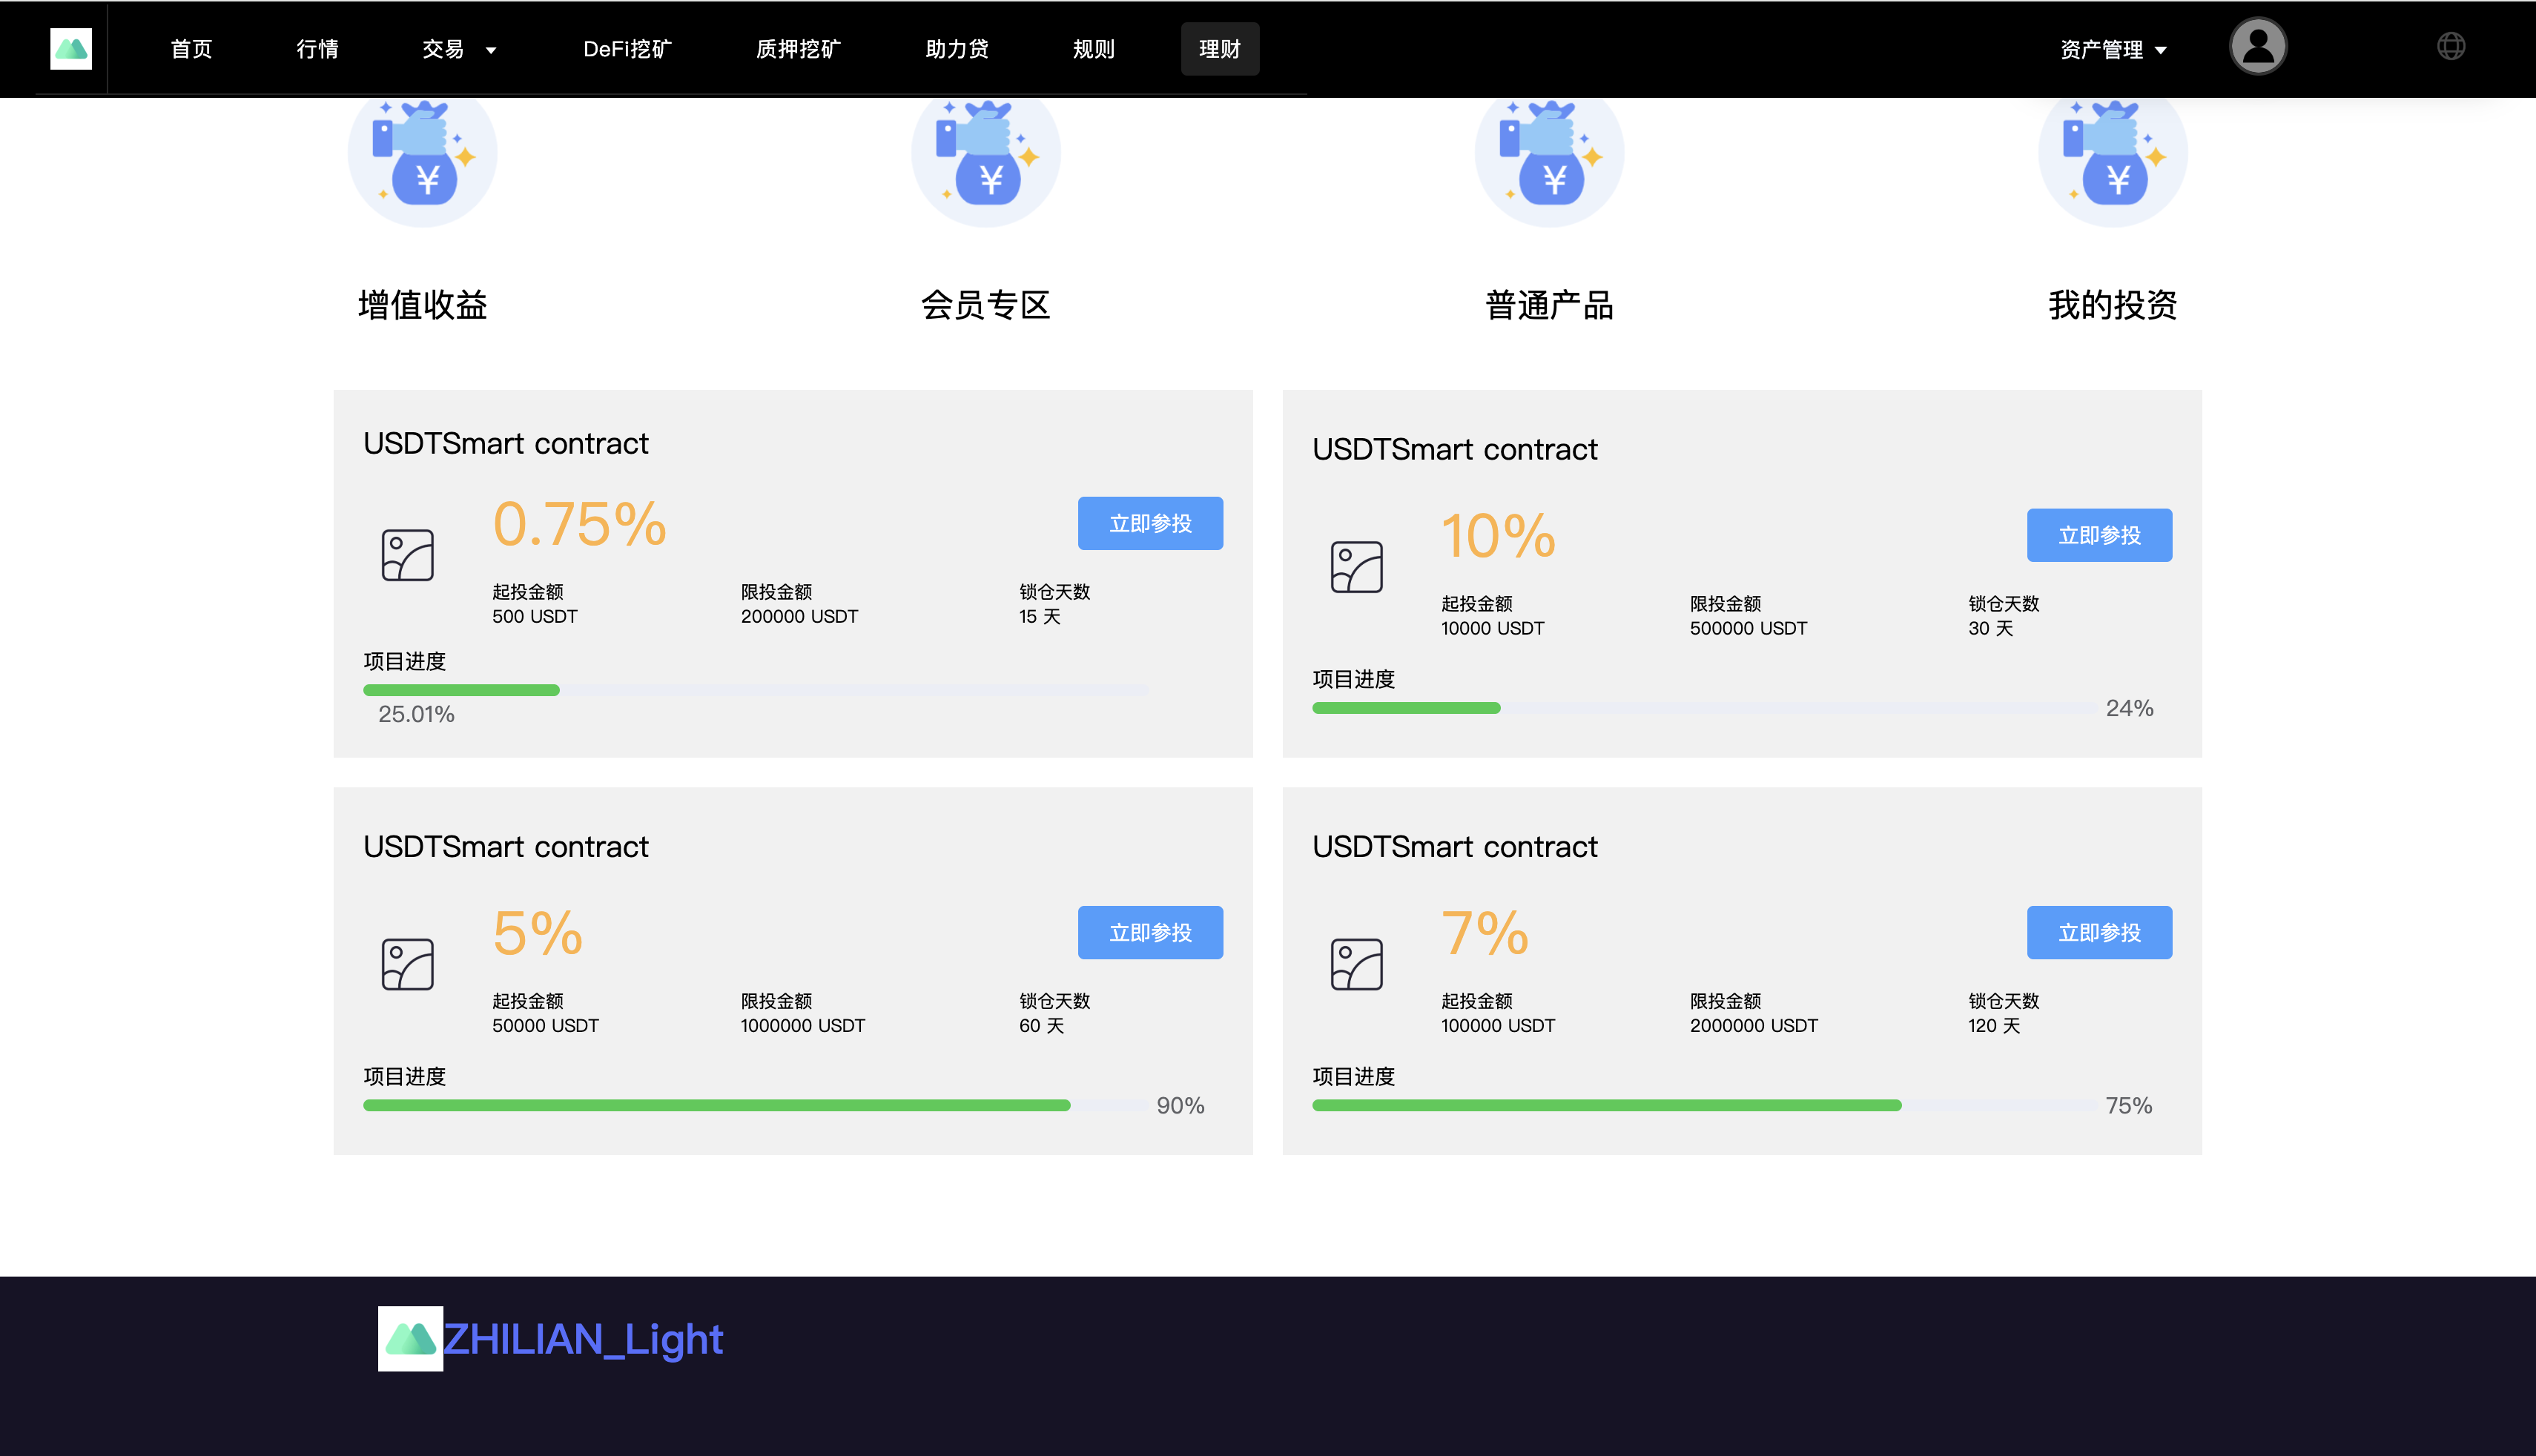Viewport: 2536px width, 1456px height.
Task: Navigate to DeFi挖矿 in the navbar
Action: tap(627, 48)
